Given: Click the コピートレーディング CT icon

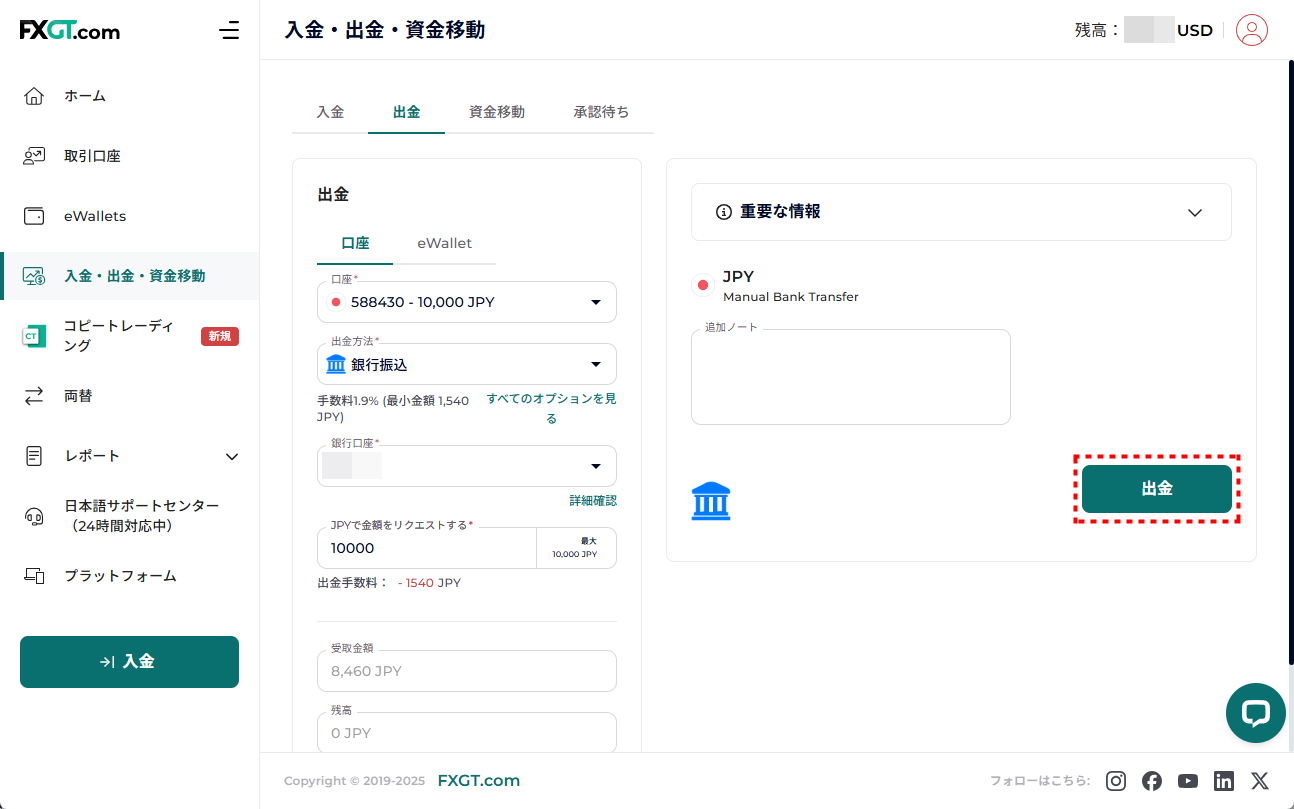Looking at the screenshot, I should point(34,336).
